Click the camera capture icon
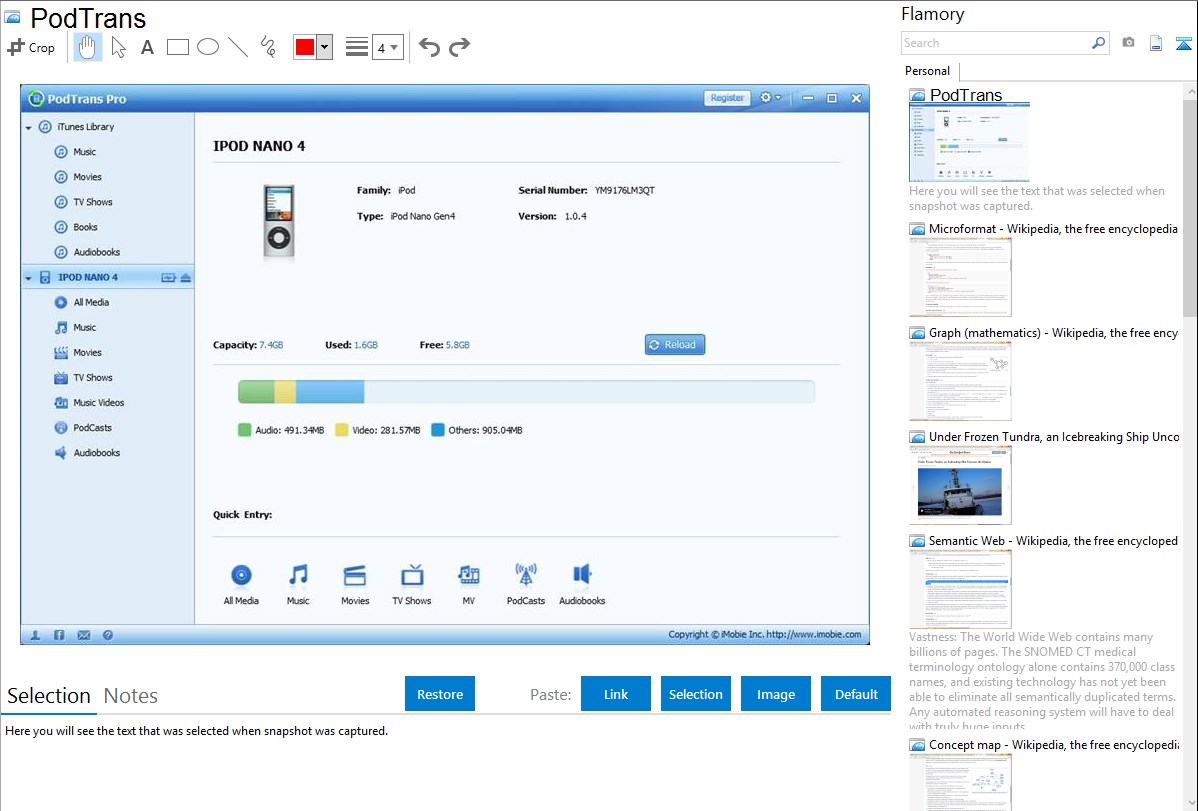Screen dimensions: 1198x811 coord(1128,43)
